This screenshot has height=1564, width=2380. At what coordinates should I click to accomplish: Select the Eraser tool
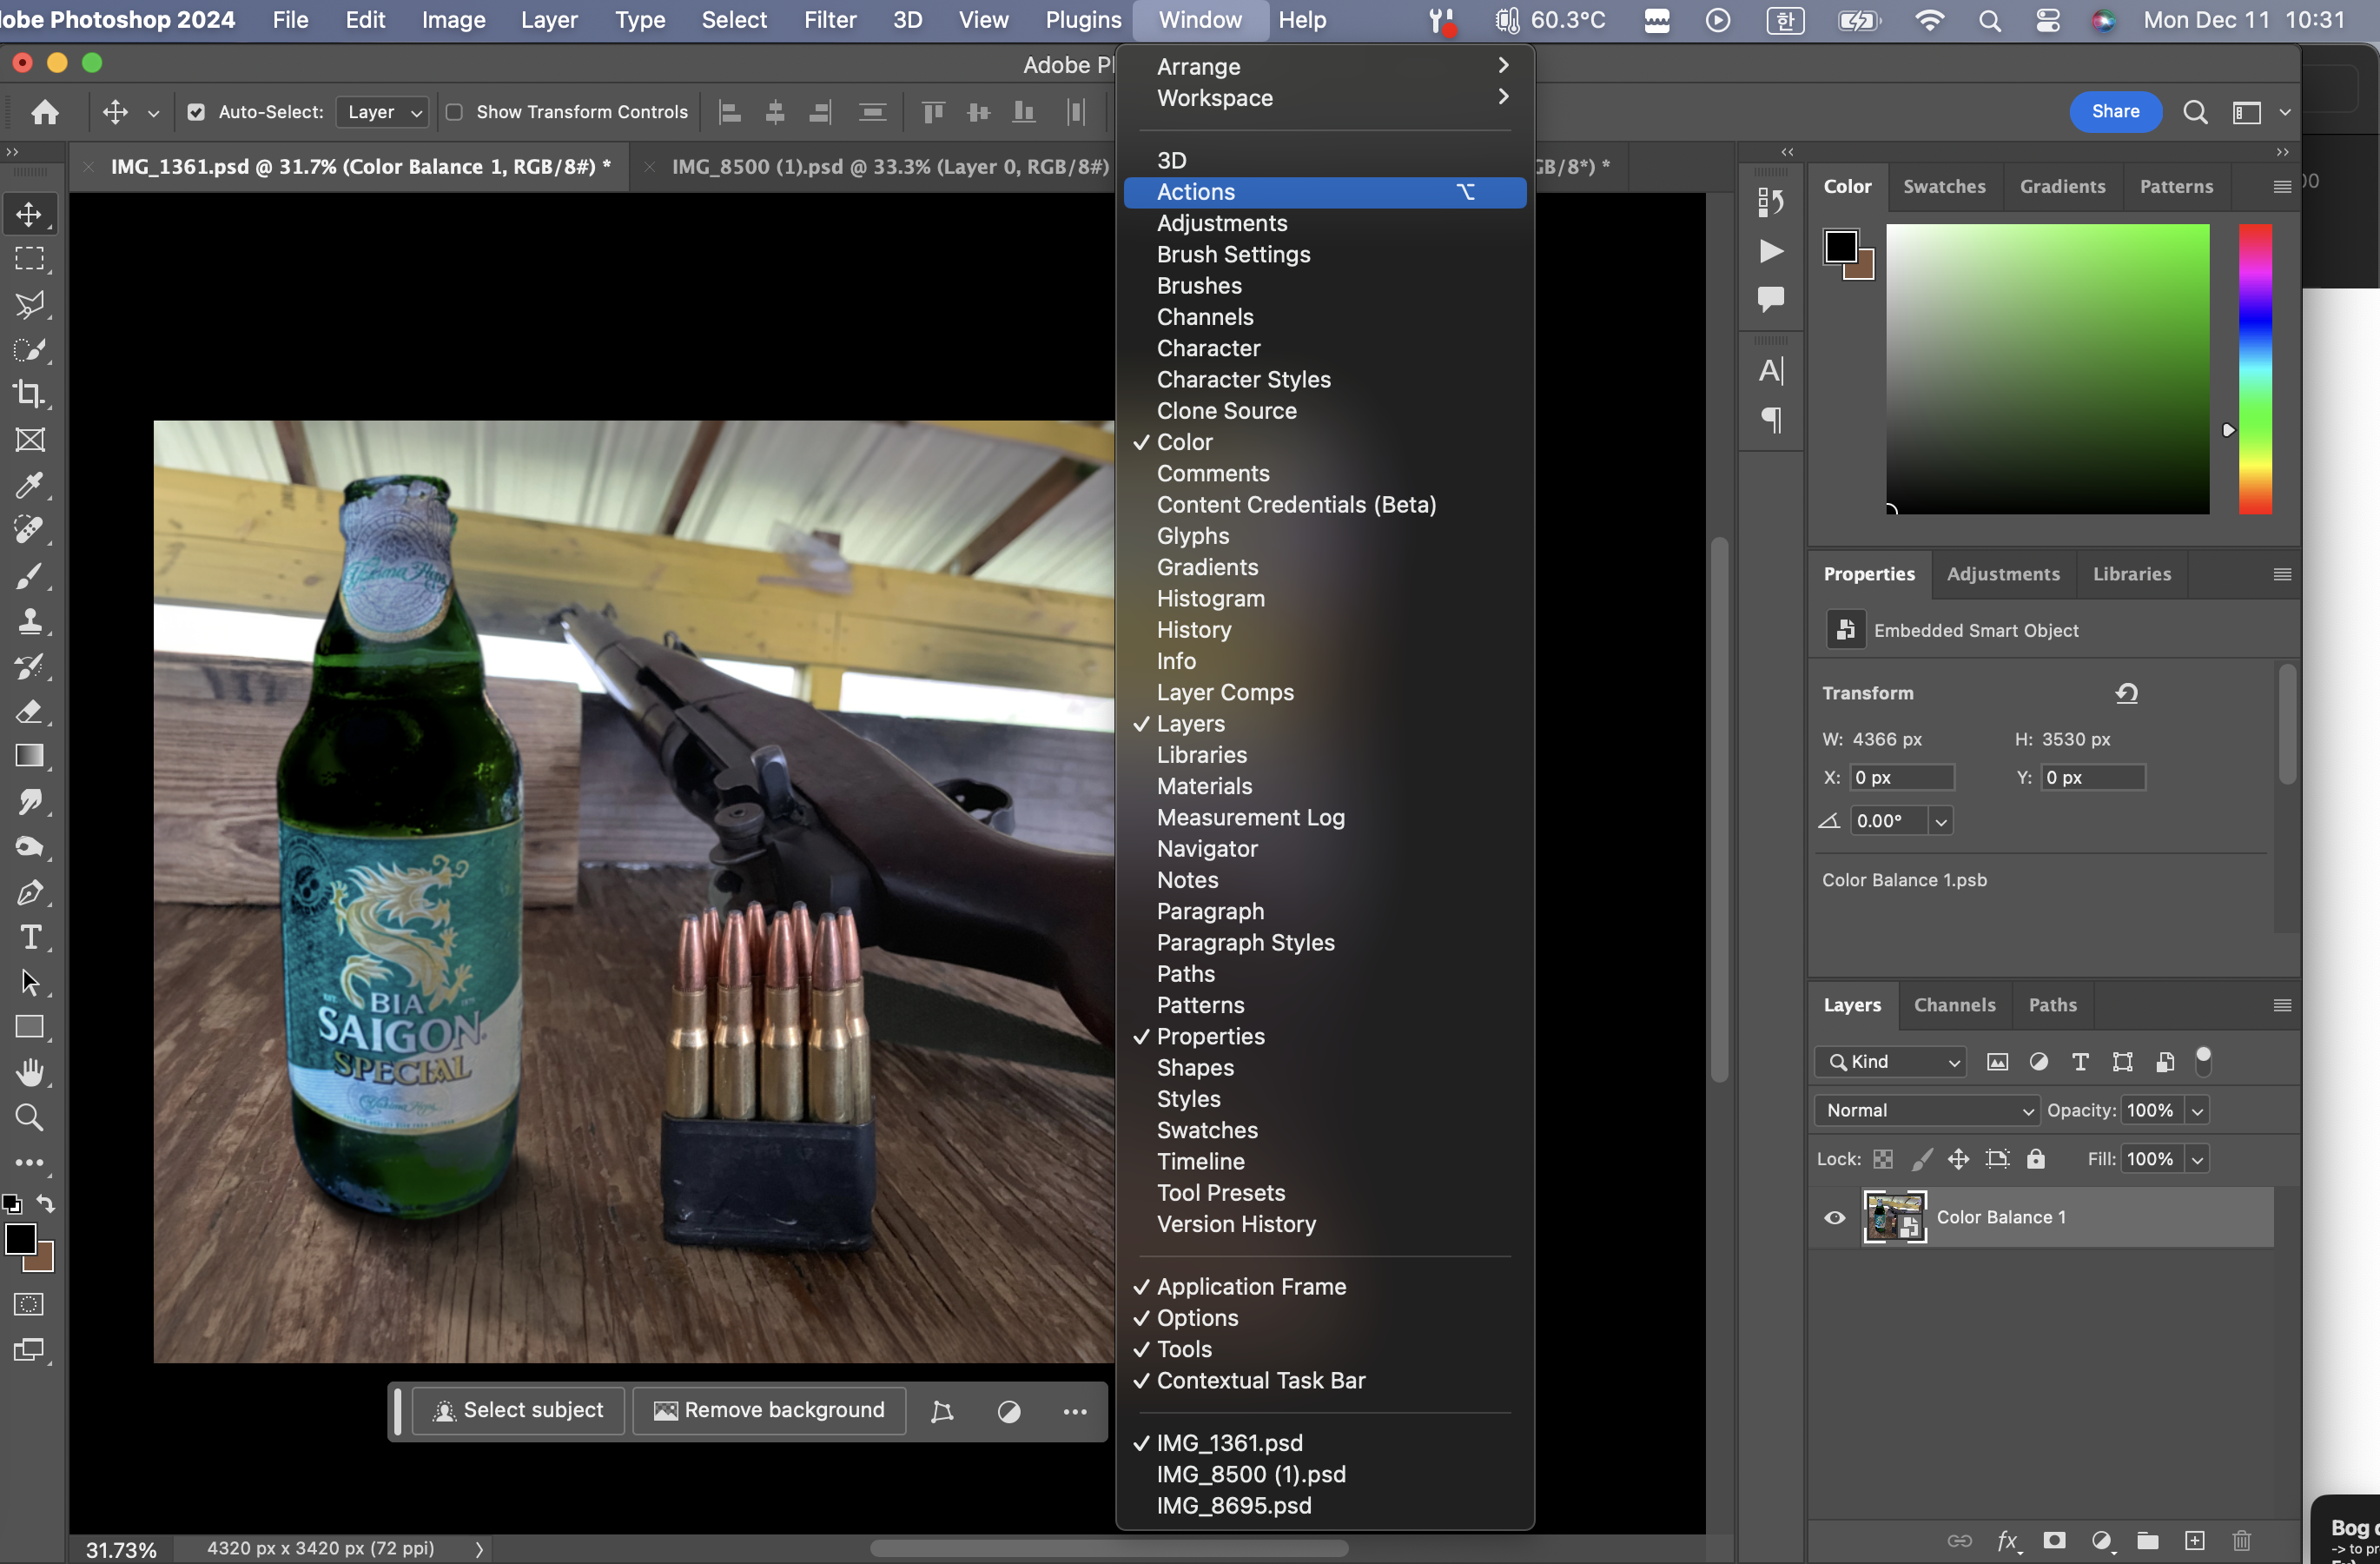(x=29, y=711)
